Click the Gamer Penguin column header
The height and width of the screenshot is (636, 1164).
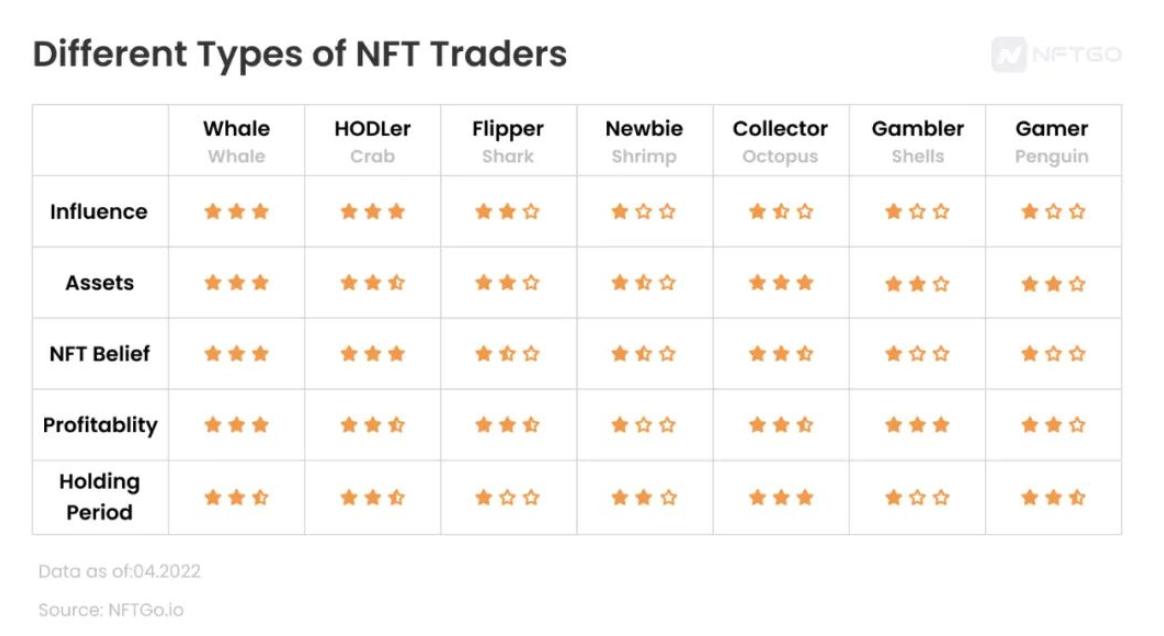1052,141
